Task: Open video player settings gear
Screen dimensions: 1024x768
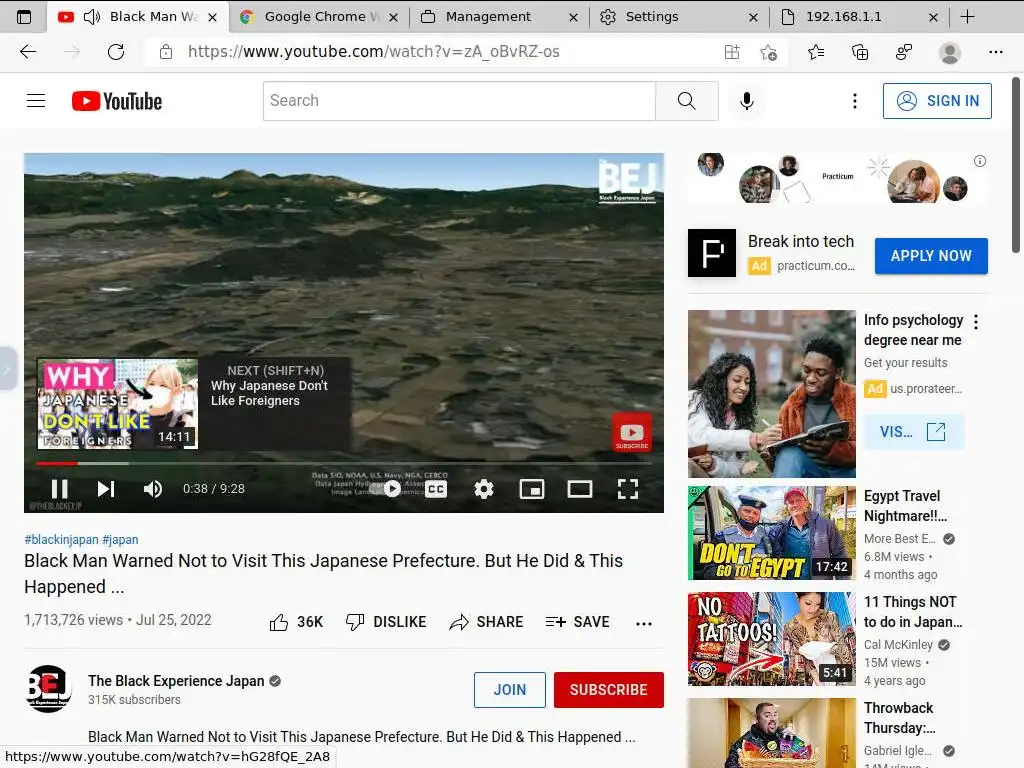Action: click(484, 488)
